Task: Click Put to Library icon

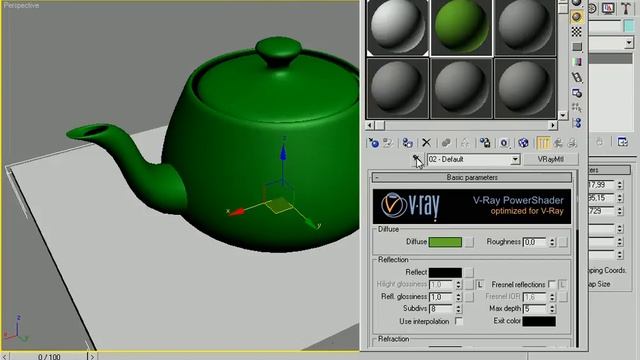Action: (485, 143)
